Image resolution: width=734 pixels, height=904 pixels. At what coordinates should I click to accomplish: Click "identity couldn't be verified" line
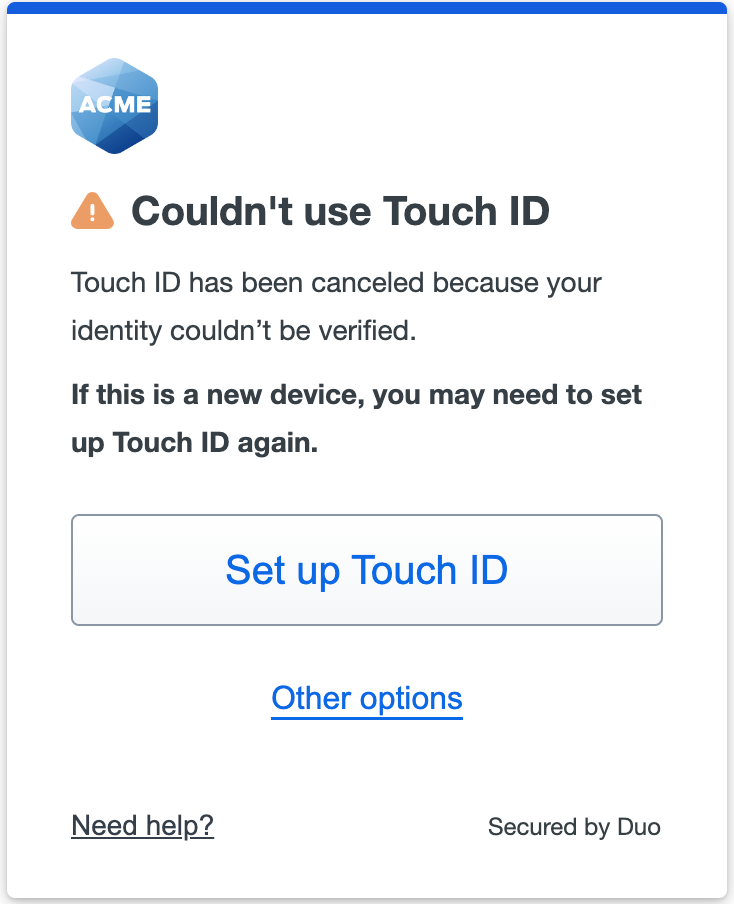[243, 331]
